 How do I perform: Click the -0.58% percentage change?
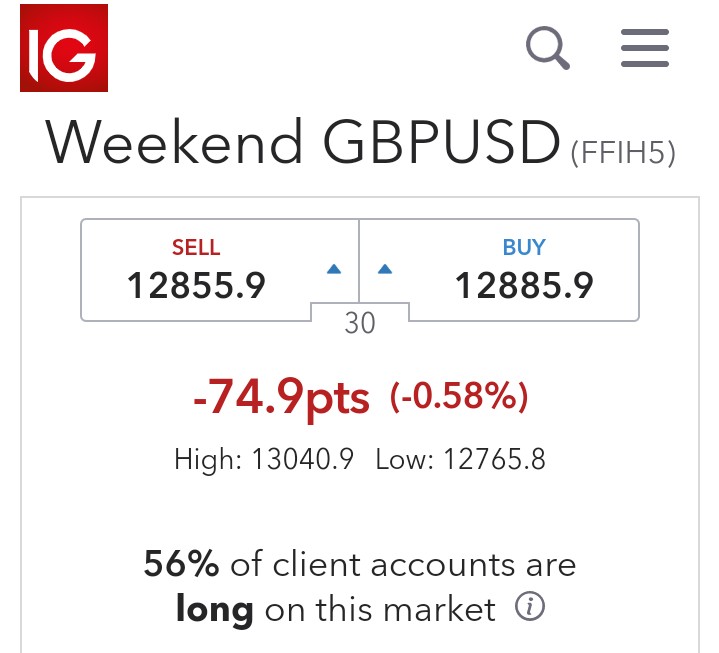coord(459,396)
